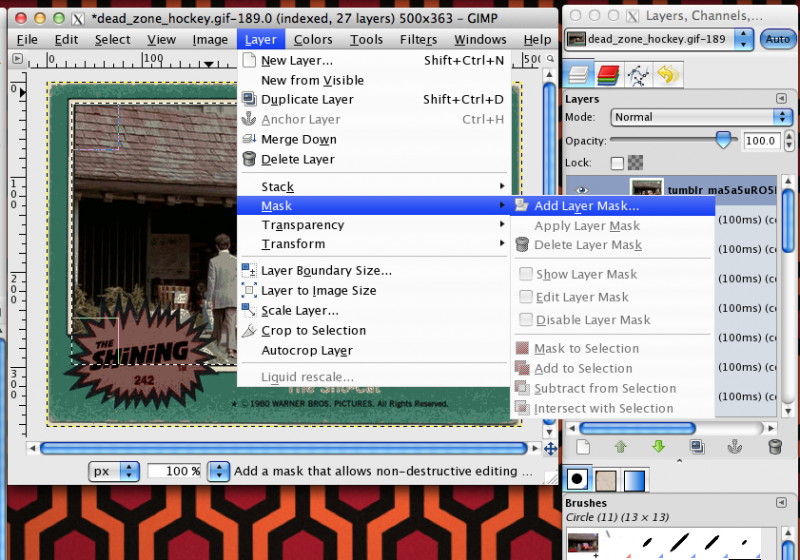Choose Duplicate Layer from the Layer menu
Viewport: 800px width, 560px height.
374,99
